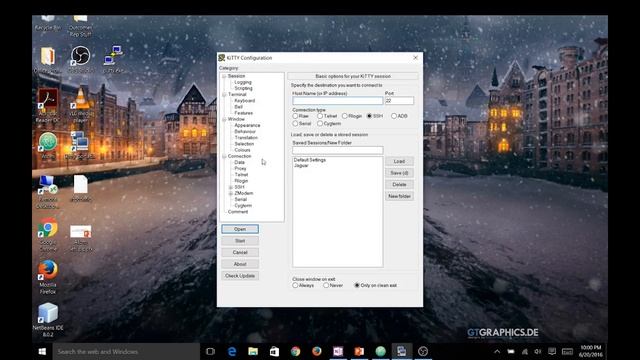The width and height of the screenshot is (640, 360).
Task: Open the Colours category
Action: pyautogui.click(x=242, y=150)
